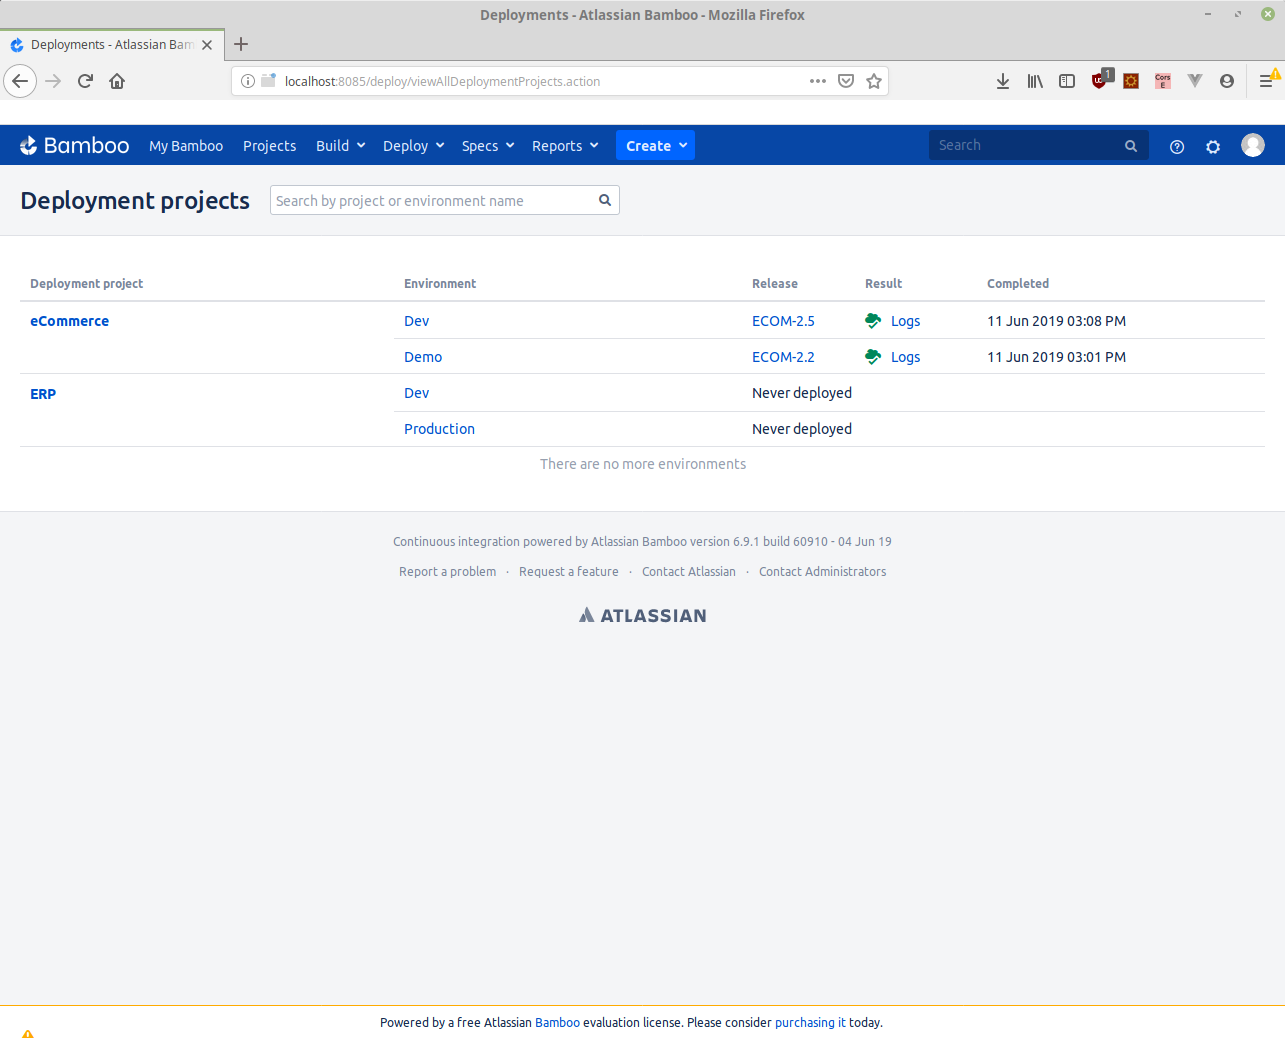The image size is (1285, 1038).
Task: View Logs for the eCommerce Demo environment
Action: tap(905, 357)
